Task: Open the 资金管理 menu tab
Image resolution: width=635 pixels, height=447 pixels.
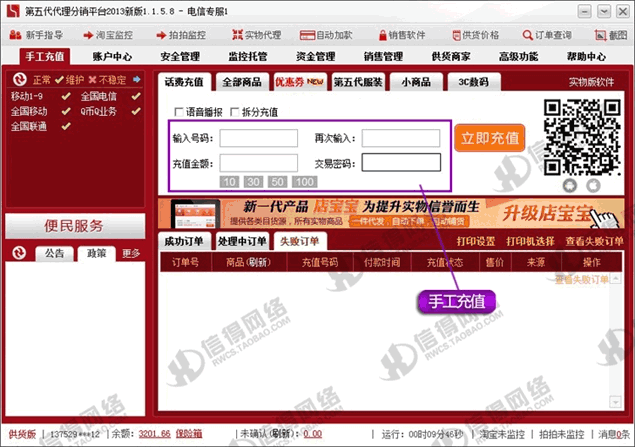Action: (x=314, y=57)
